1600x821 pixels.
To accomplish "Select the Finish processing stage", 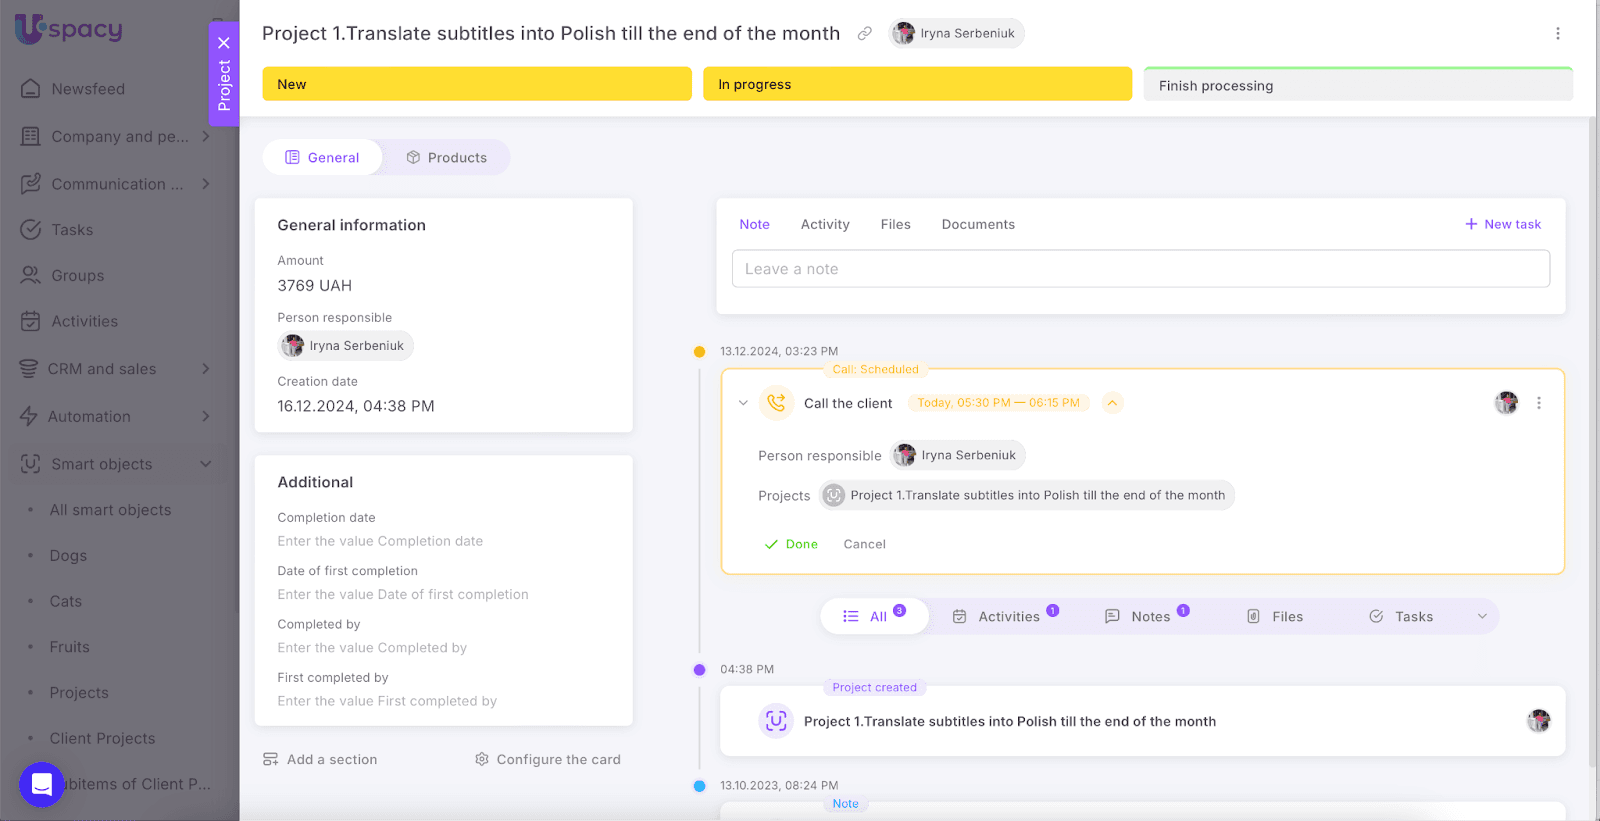I will point(1357,85).
